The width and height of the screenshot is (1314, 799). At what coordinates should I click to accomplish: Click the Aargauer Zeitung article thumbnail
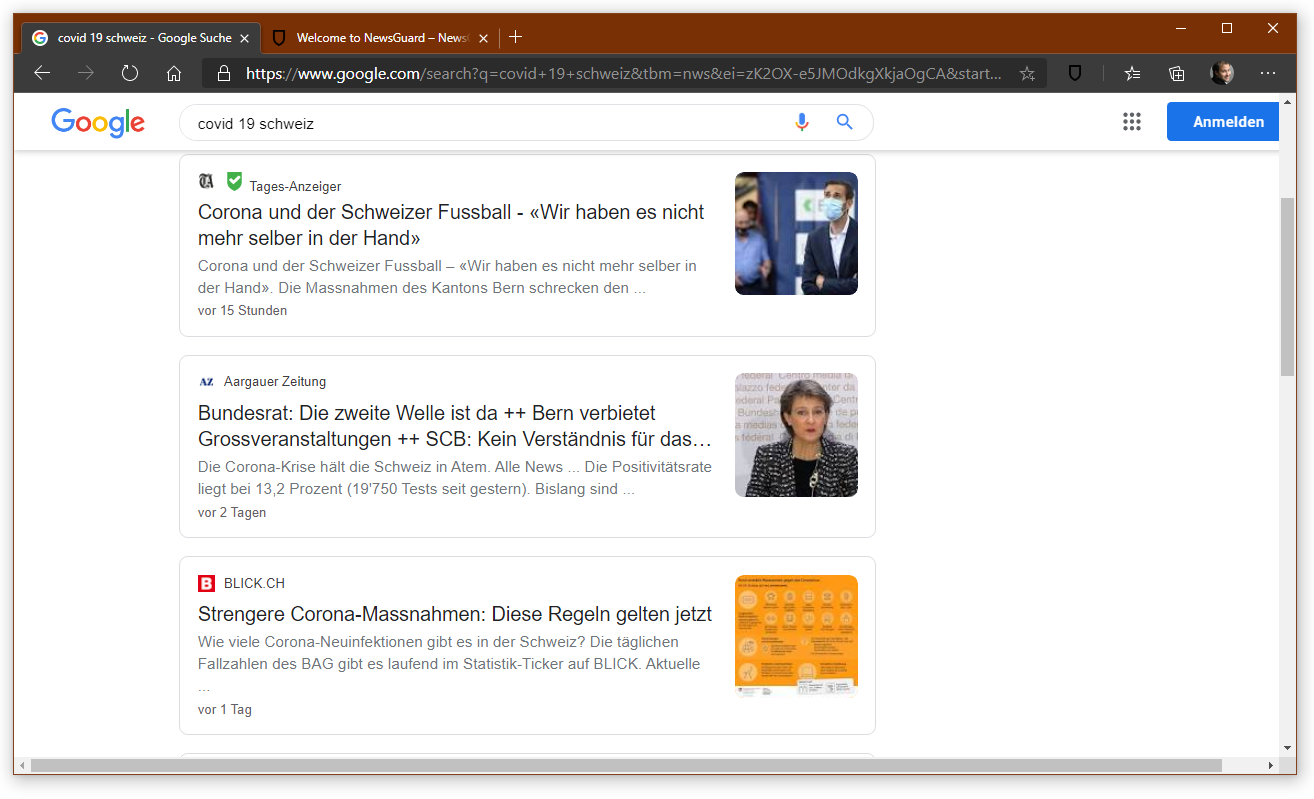tap(796, 435)
